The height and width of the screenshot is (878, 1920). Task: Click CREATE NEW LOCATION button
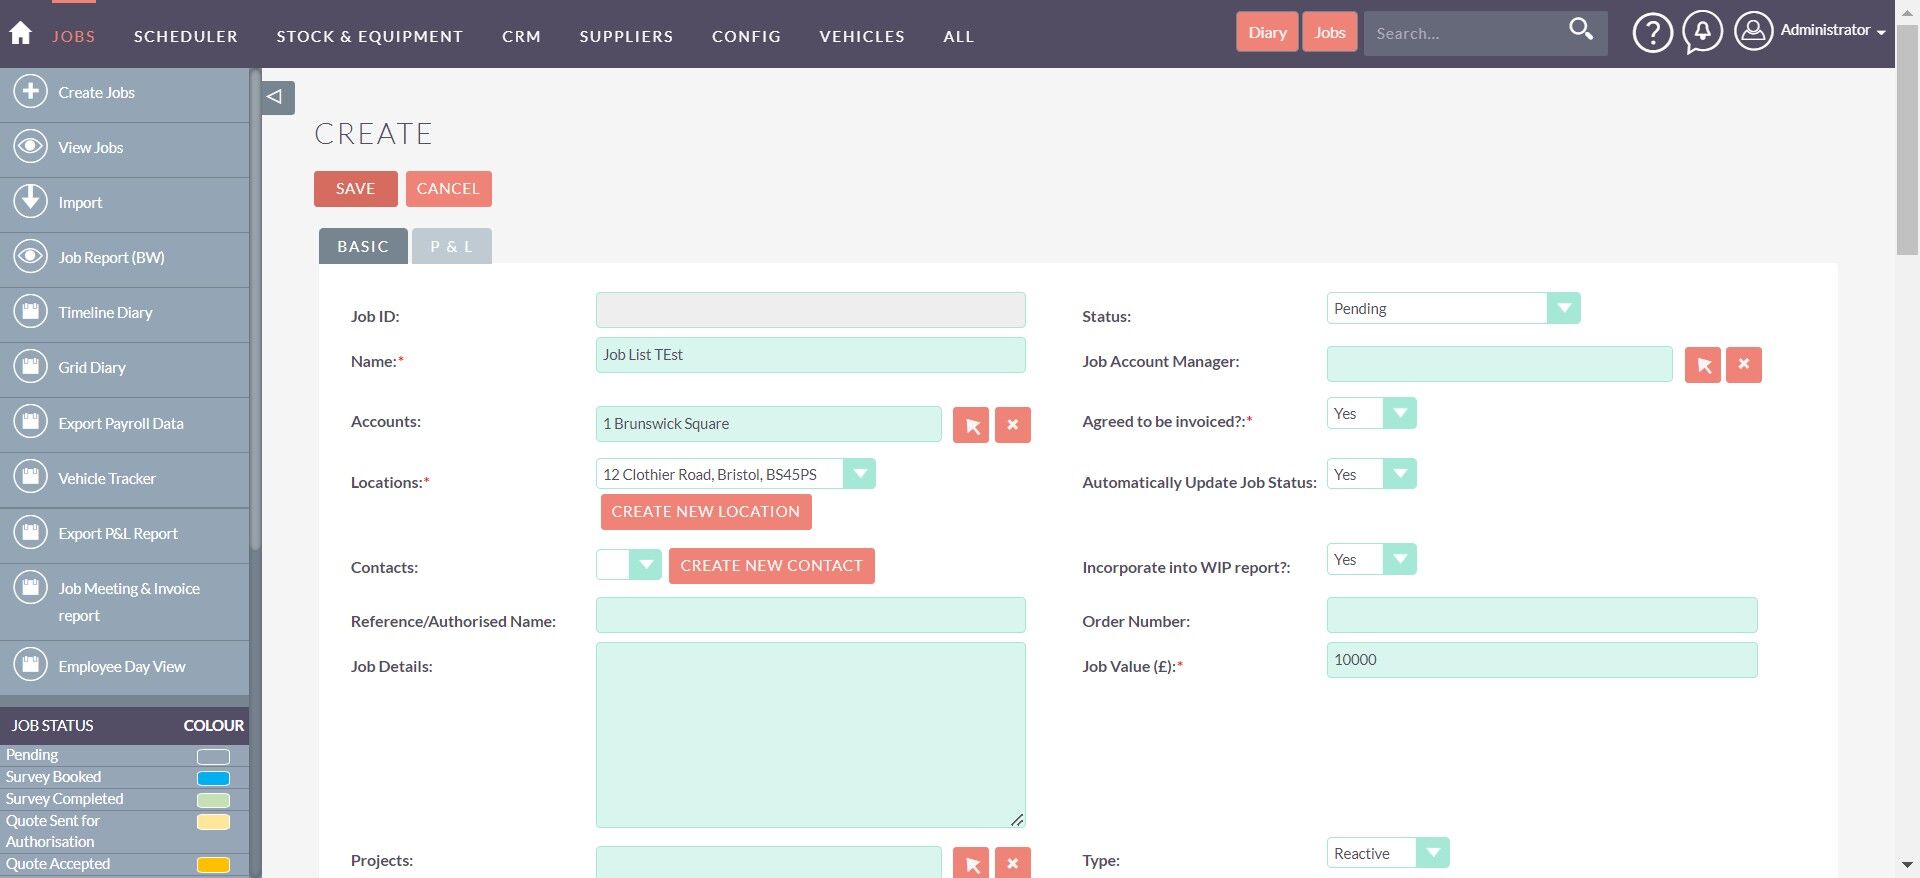pyautogui.click(x=706, y=512)
